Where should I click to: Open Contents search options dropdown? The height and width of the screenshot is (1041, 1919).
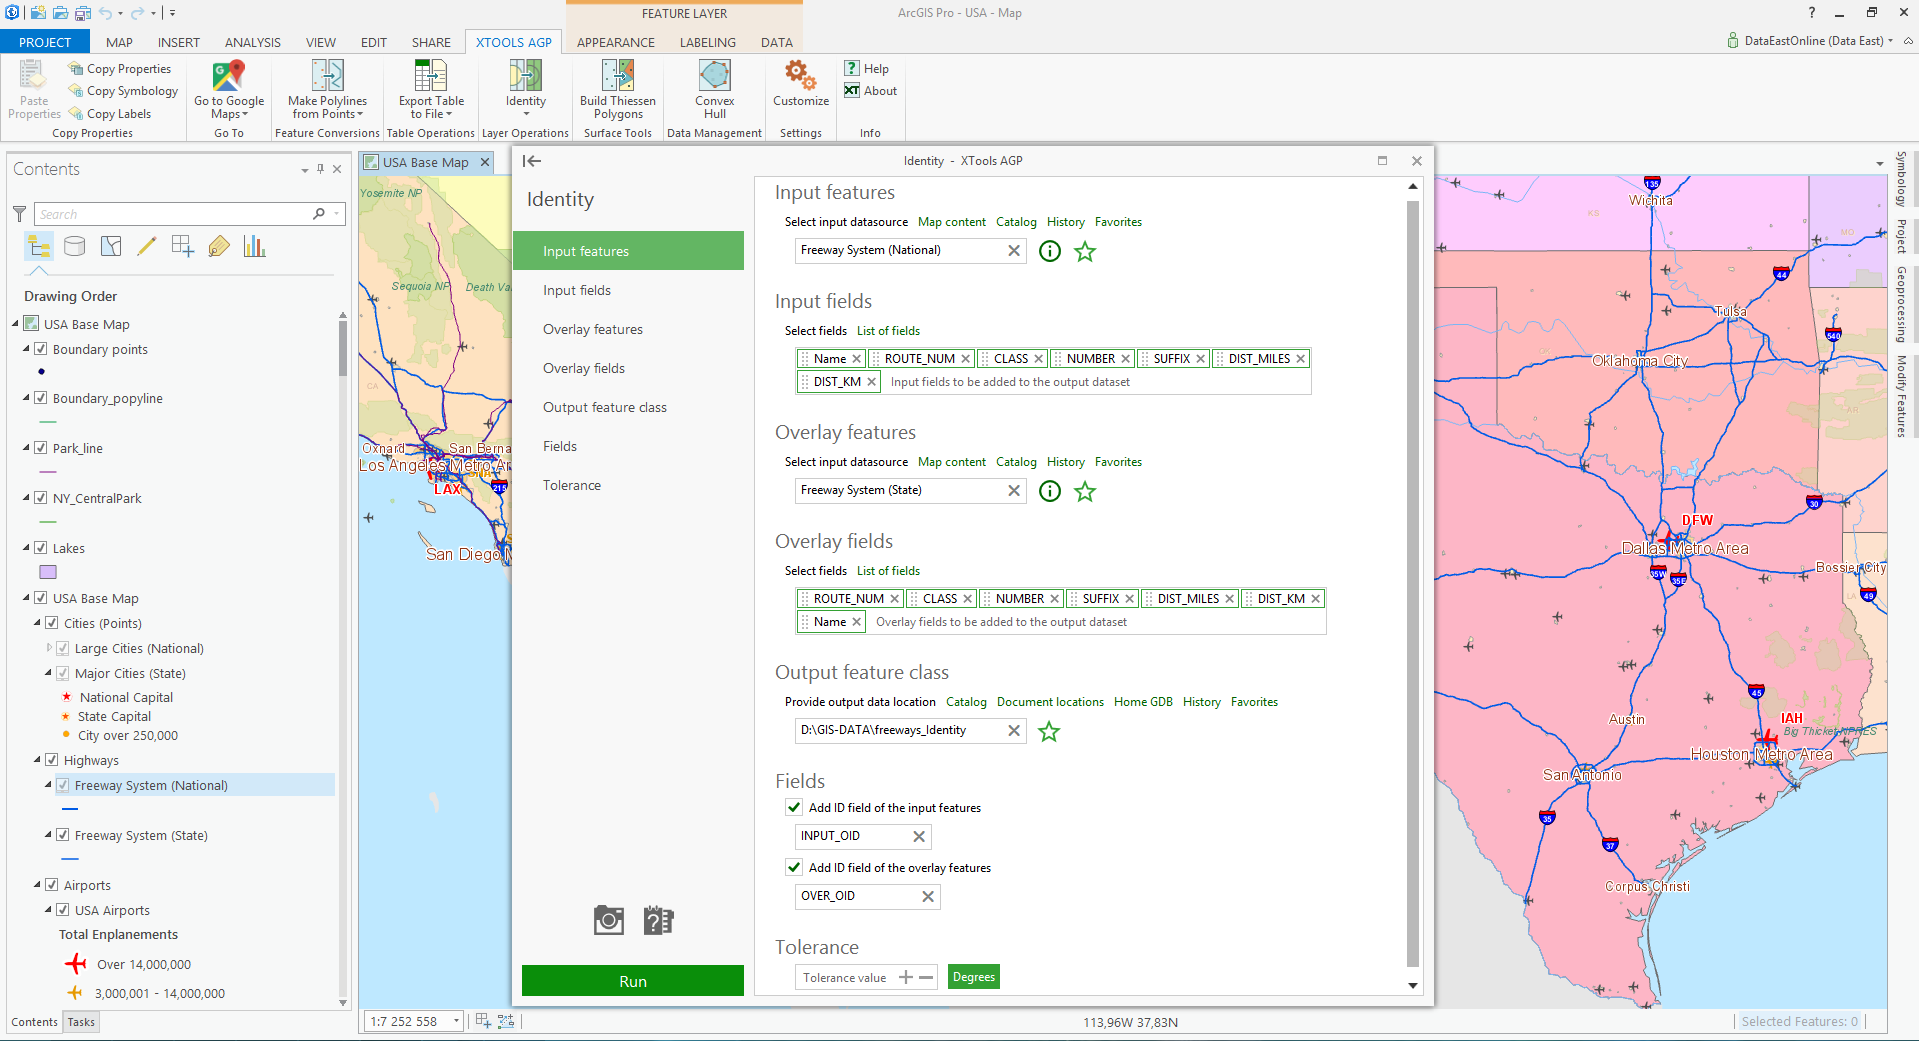(337, 214)
